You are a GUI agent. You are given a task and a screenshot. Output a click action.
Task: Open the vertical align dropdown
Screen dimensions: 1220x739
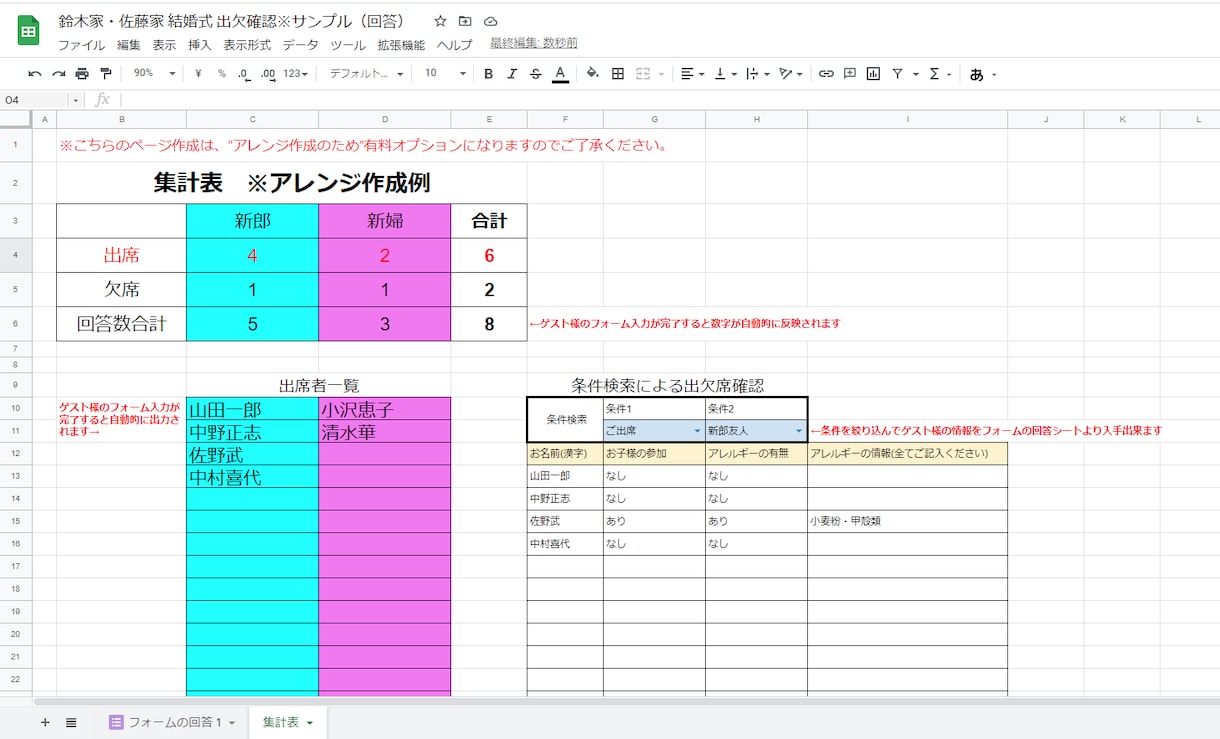[x=724, y=74]
